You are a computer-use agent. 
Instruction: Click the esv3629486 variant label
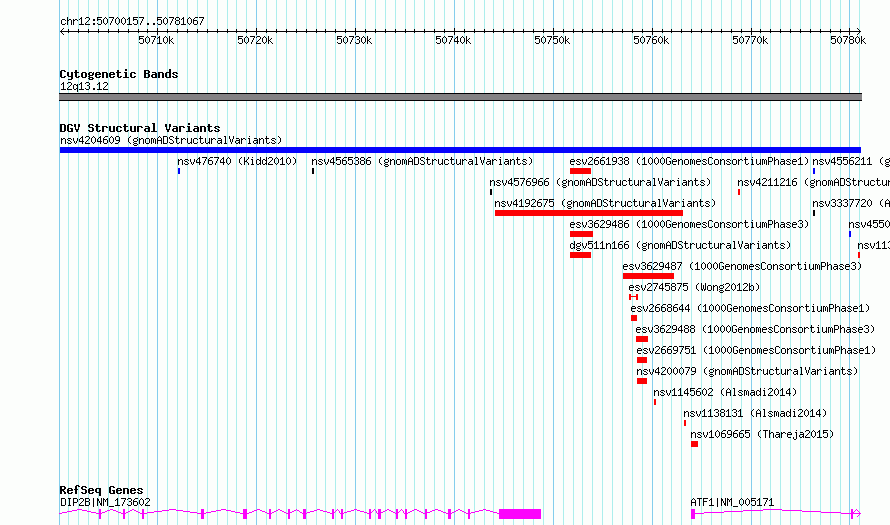[689, 224]
